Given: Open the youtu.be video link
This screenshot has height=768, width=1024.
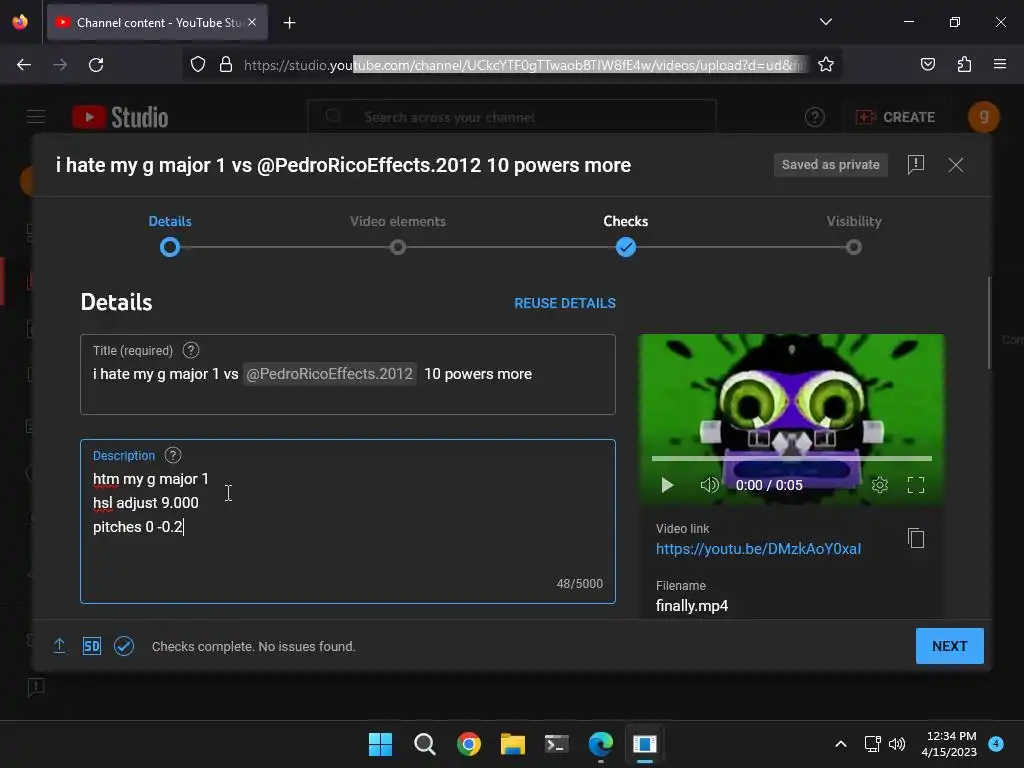Looking at the screenshot, I should click(758, 549).
